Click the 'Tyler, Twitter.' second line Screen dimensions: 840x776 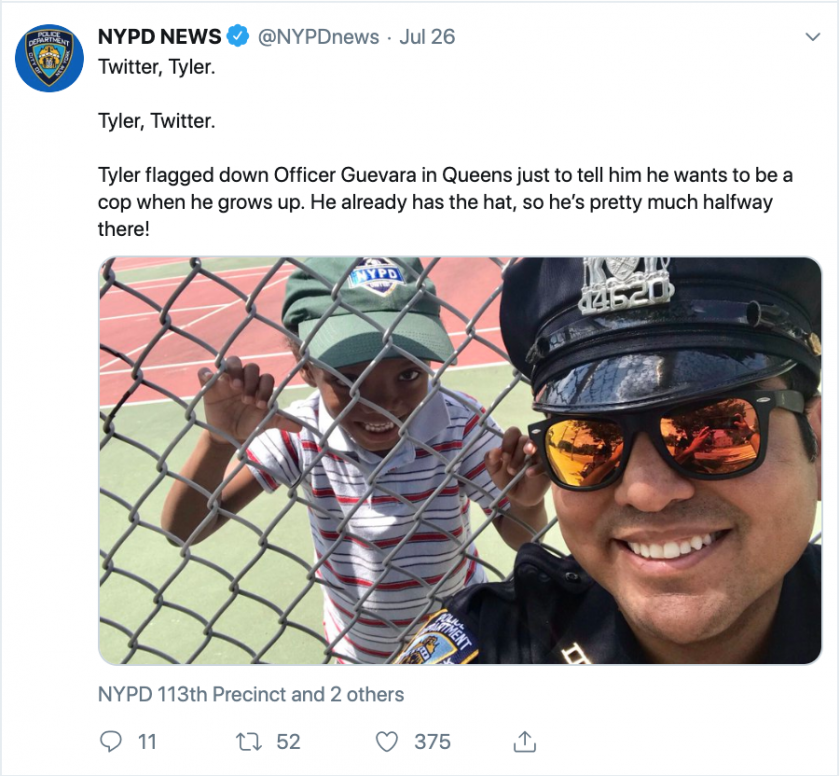coord(156,121)
